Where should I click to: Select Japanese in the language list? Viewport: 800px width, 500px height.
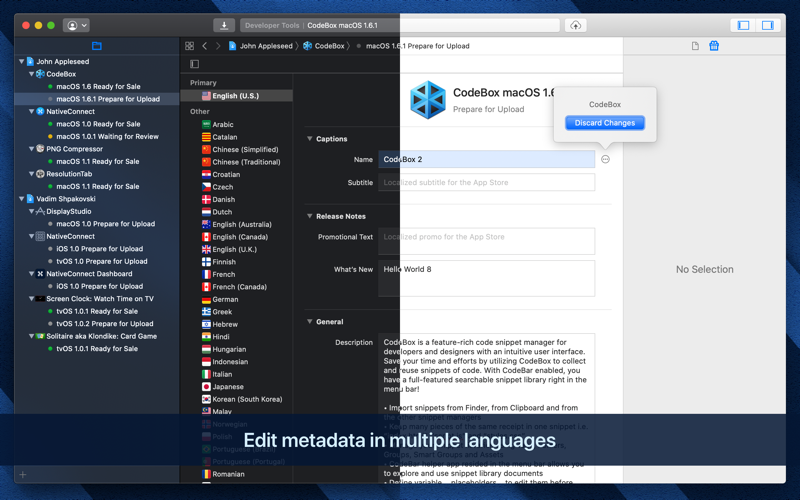tap(228, 387)
